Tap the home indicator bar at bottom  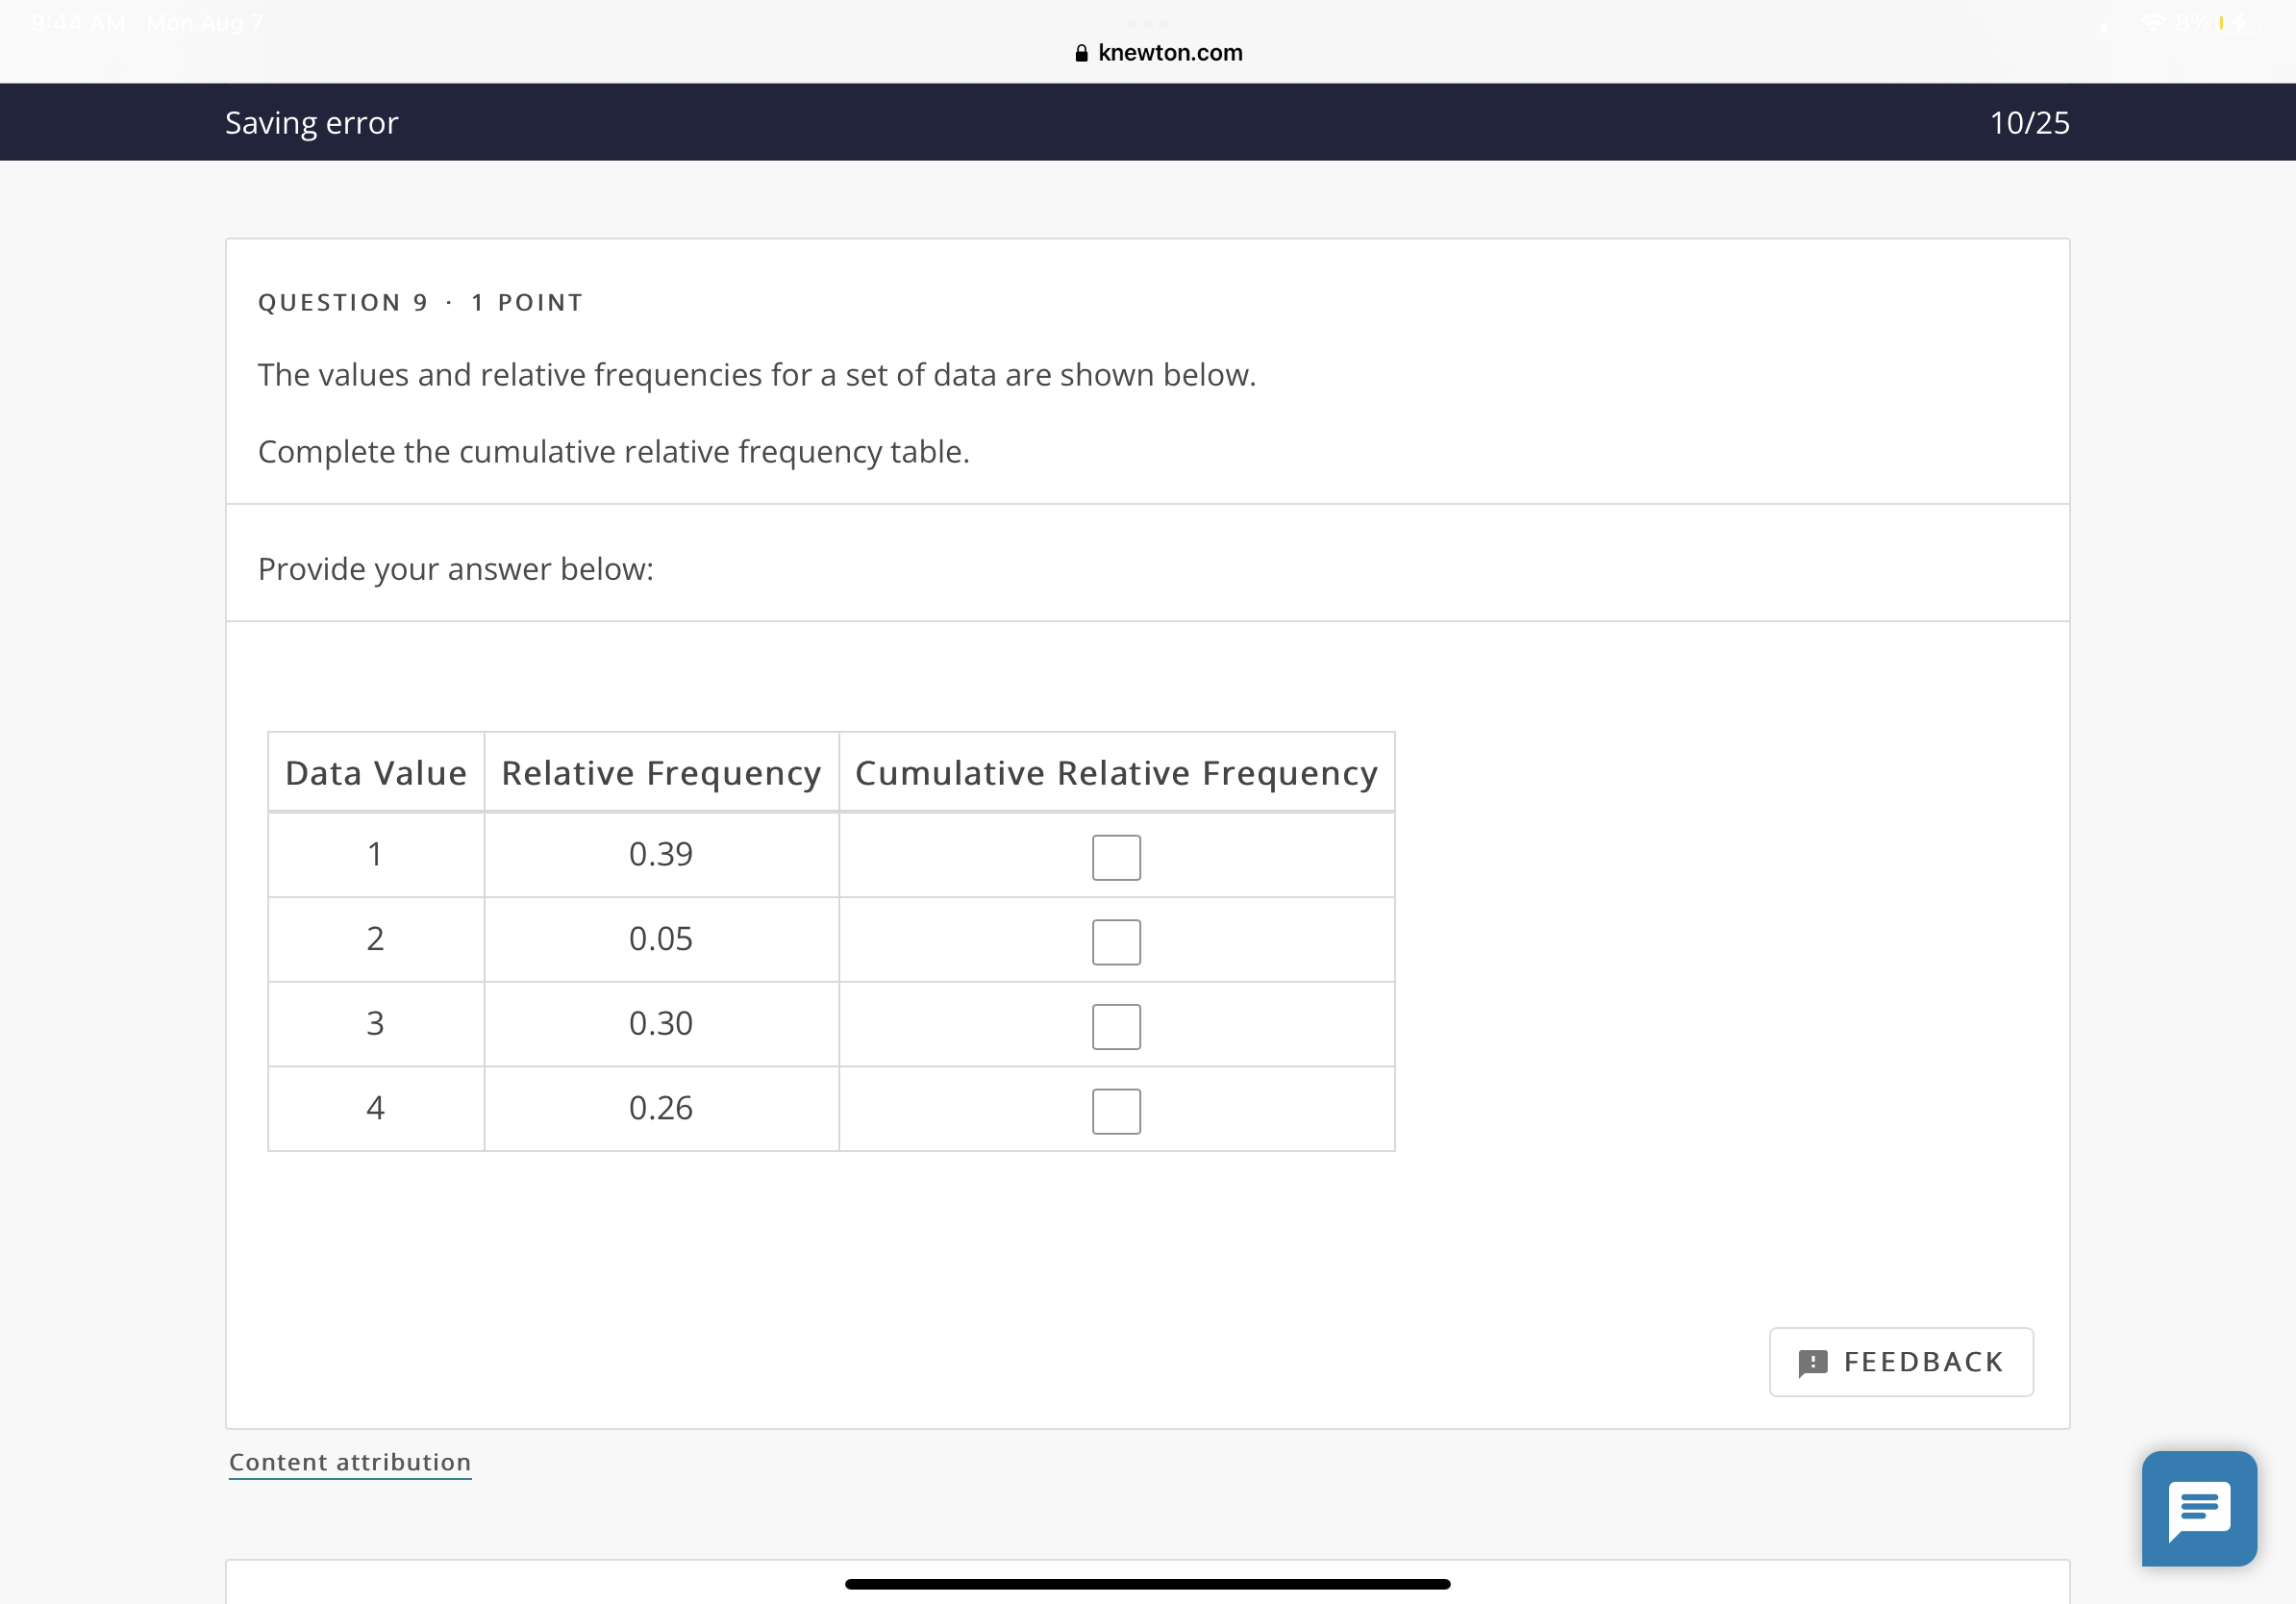[1147, 1583]
